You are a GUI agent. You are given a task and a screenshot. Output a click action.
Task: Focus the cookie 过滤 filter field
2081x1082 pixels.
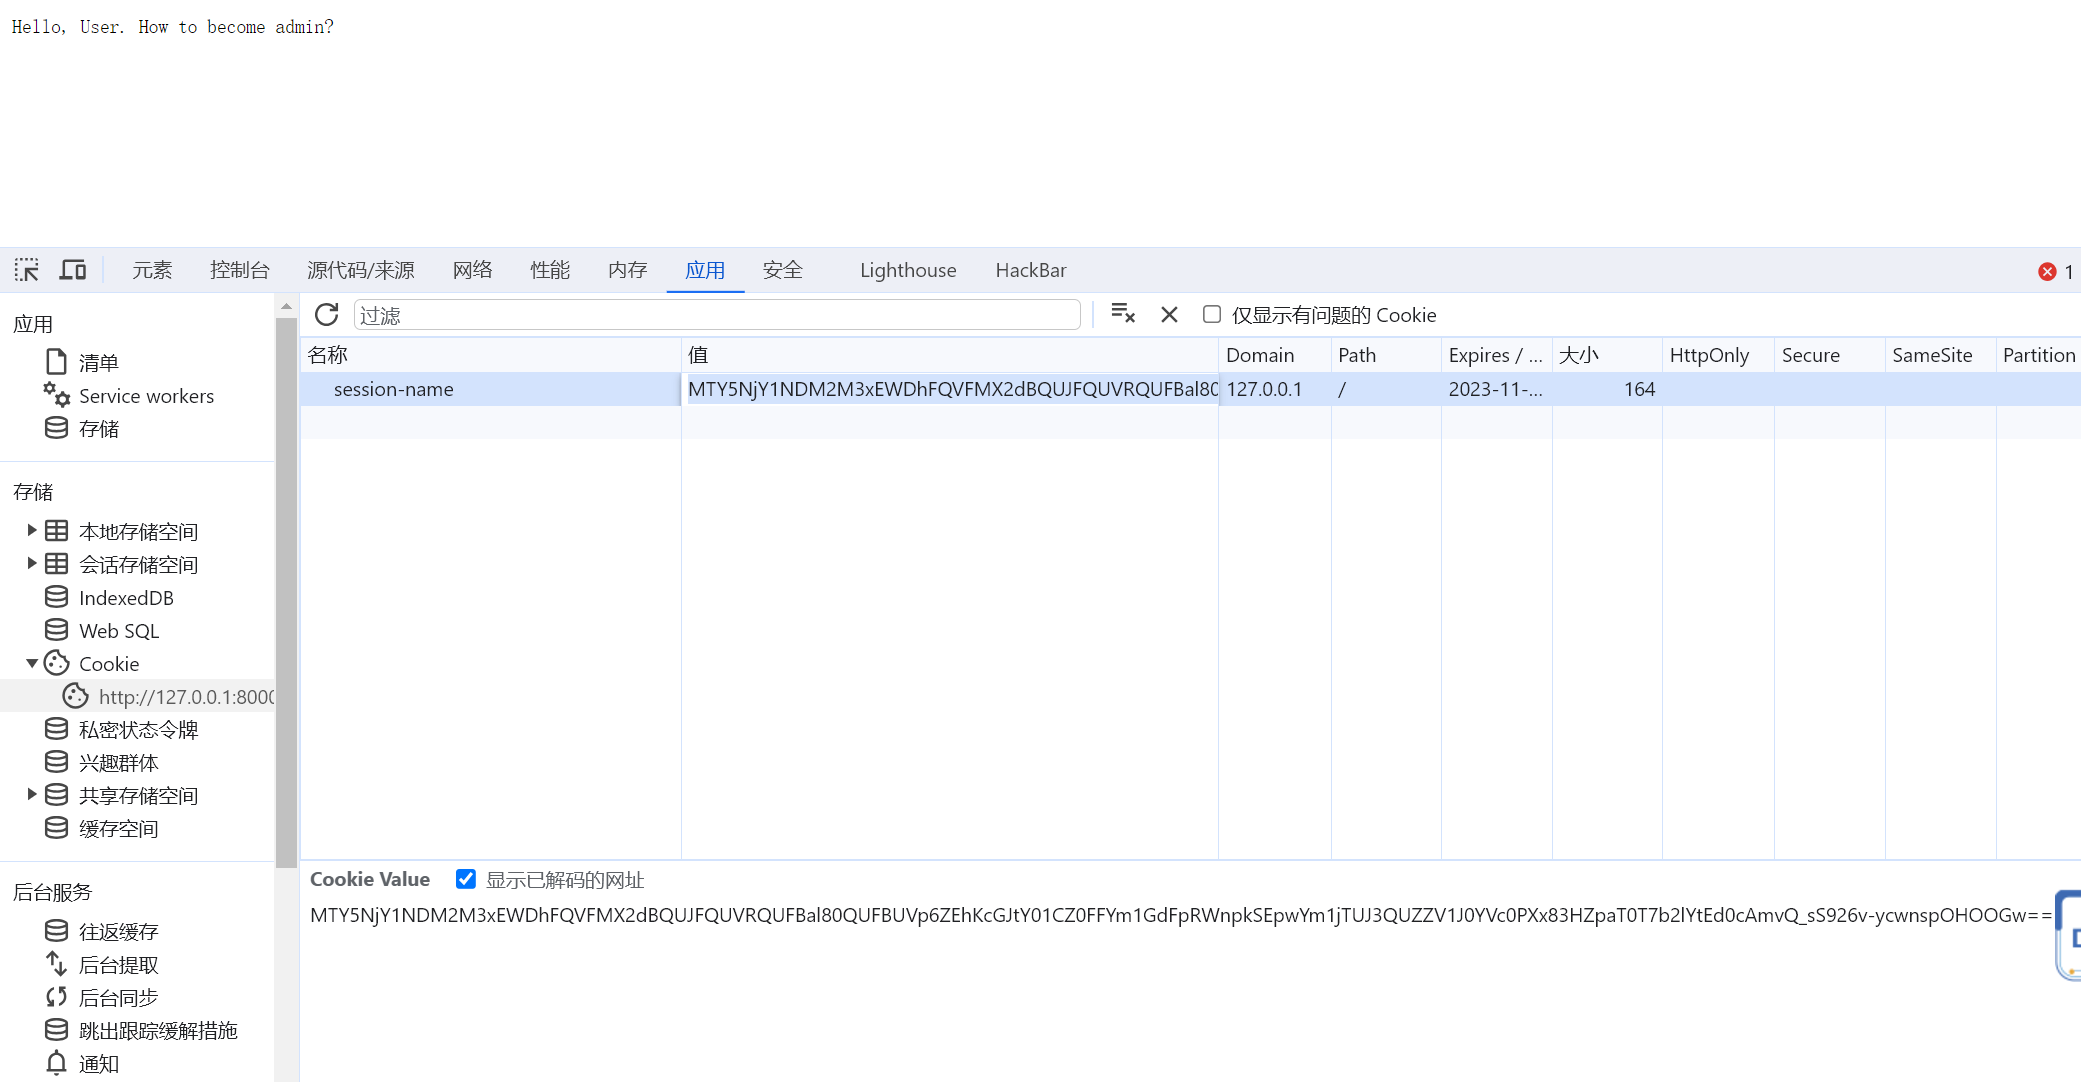pos(716,315)
